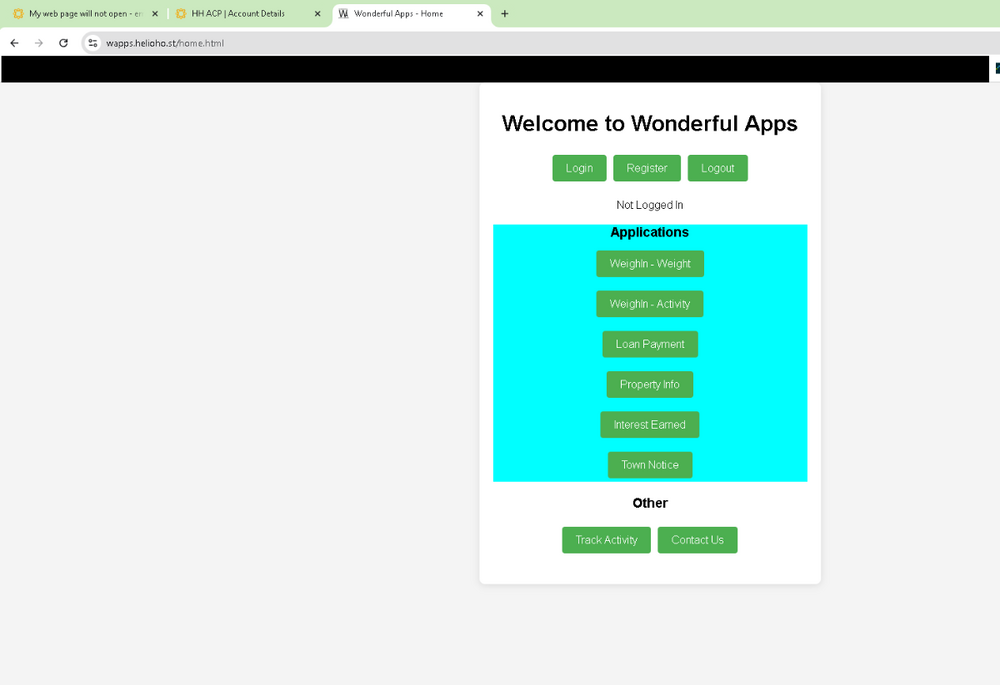Open the WeighIn - Weight application

click(x=650, y=264)
